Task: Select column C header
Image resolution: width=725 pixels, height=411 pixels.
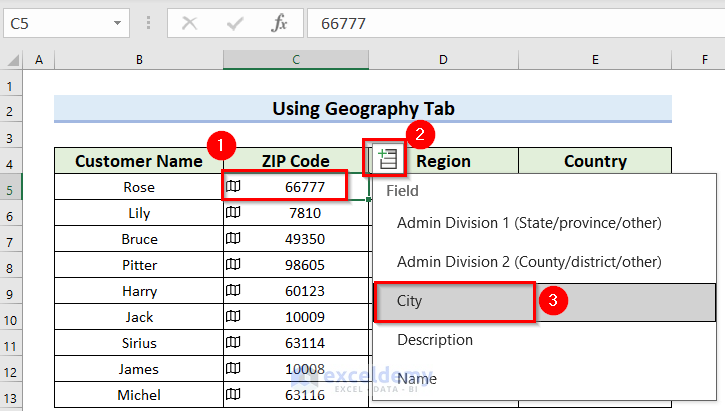Action: click(296, 60)
